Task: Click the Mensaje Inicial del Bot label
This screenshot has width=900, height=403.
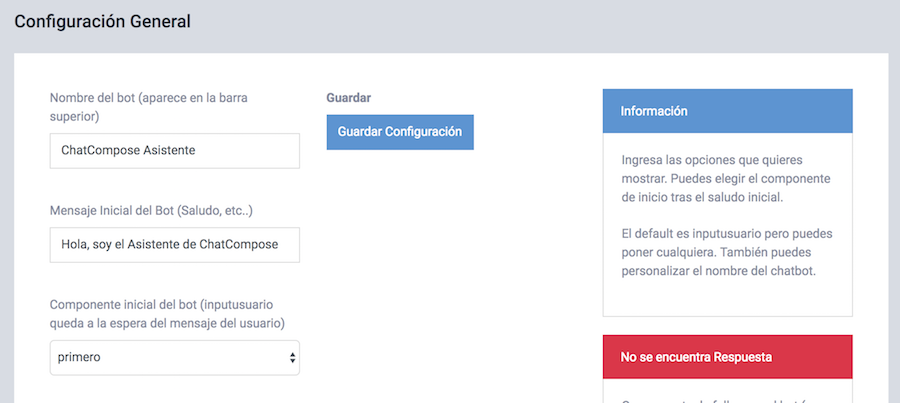Action: [x=152, y=211]
